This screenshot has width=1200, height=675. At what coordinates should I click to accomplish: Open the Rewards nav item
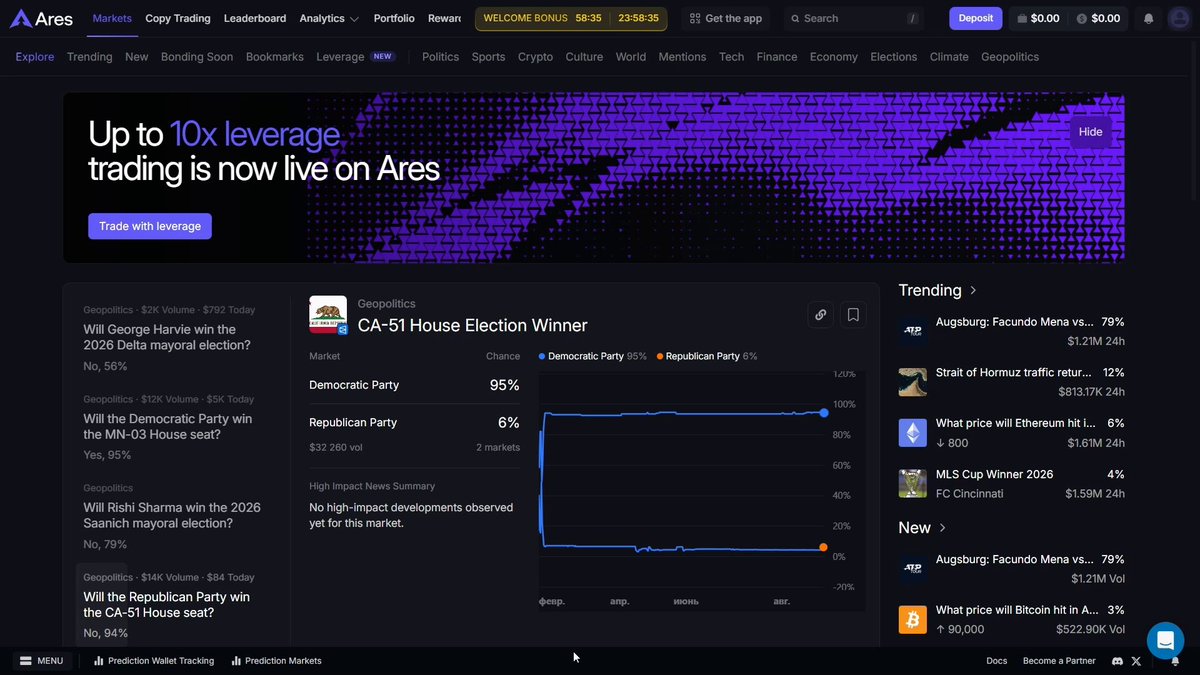point(445,18)
